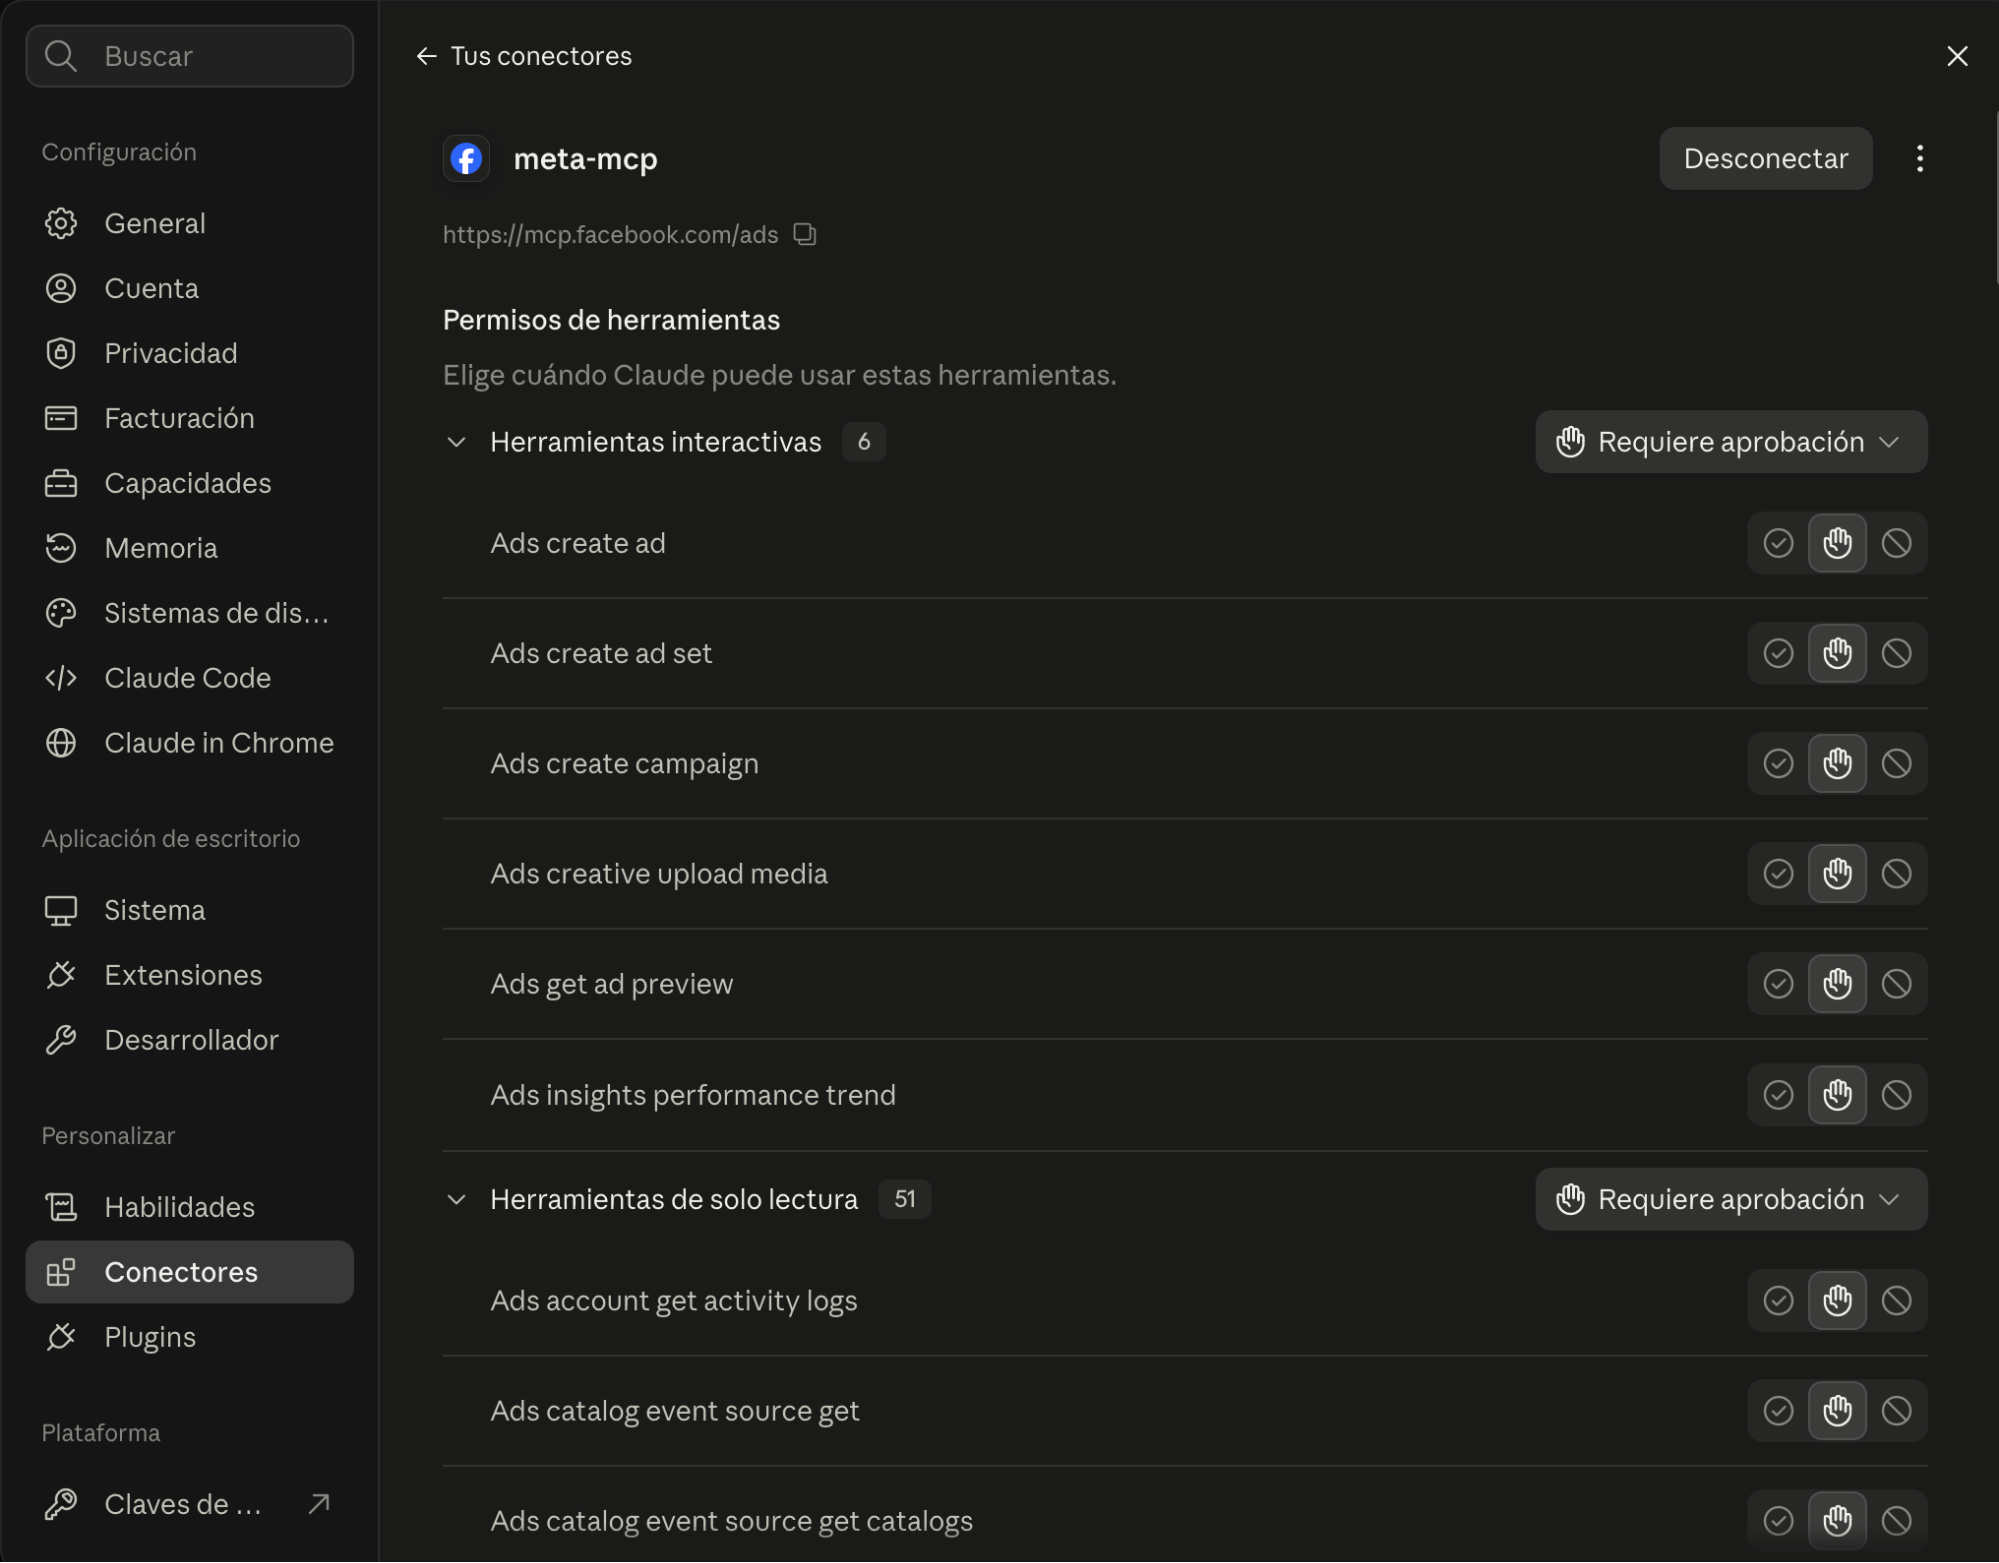Open Sistemas de diseño entry
1999x1563 pixels.
189,613
